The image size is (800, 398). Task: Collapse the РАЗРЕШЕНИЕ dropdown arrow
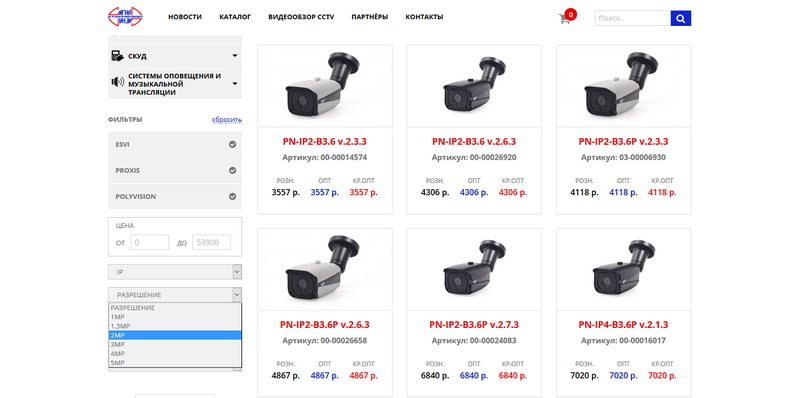237,295
